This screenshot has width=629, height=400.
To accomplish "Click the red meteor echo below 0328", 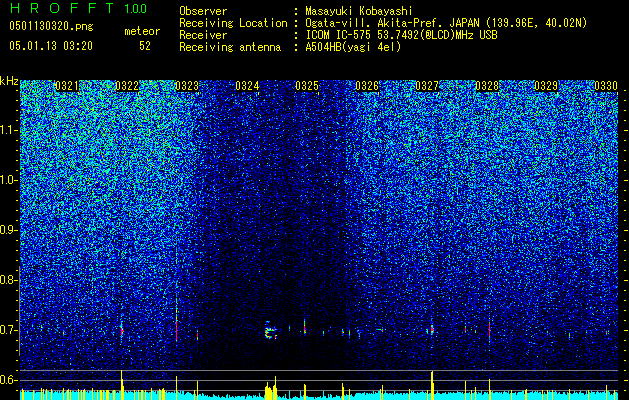I will coord(490,329).
